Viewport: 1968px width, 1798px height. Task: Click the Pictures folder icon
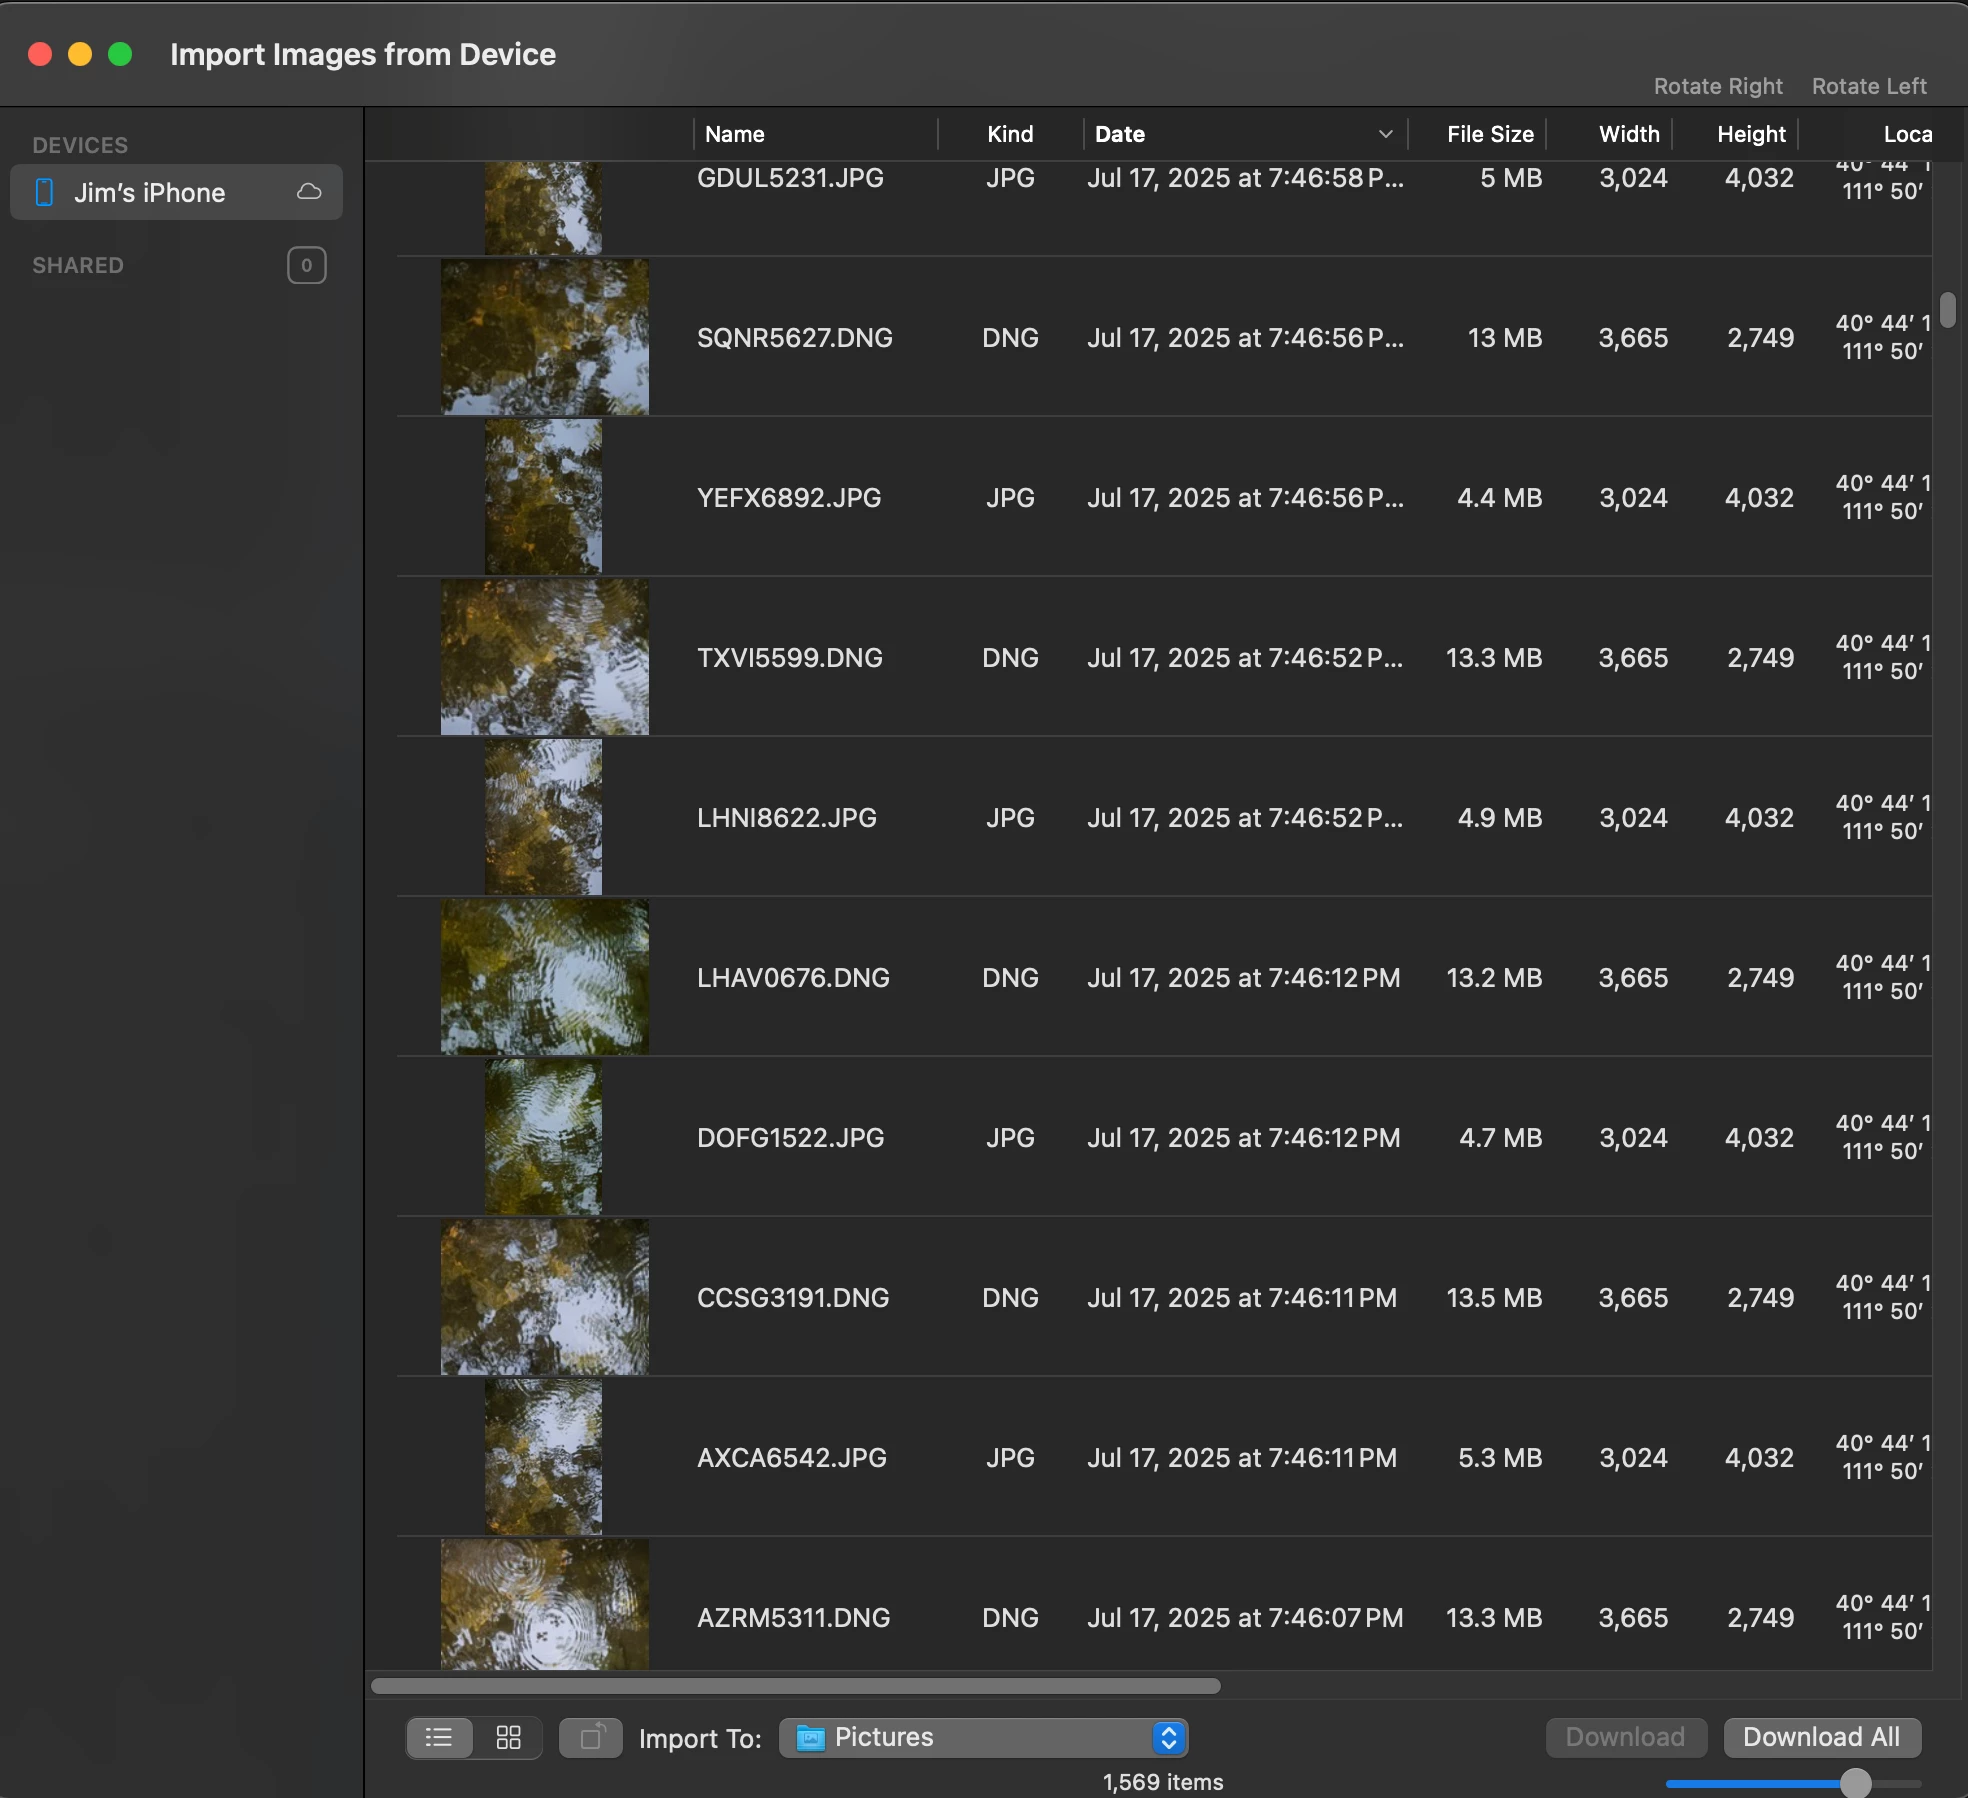[810, 1738]
